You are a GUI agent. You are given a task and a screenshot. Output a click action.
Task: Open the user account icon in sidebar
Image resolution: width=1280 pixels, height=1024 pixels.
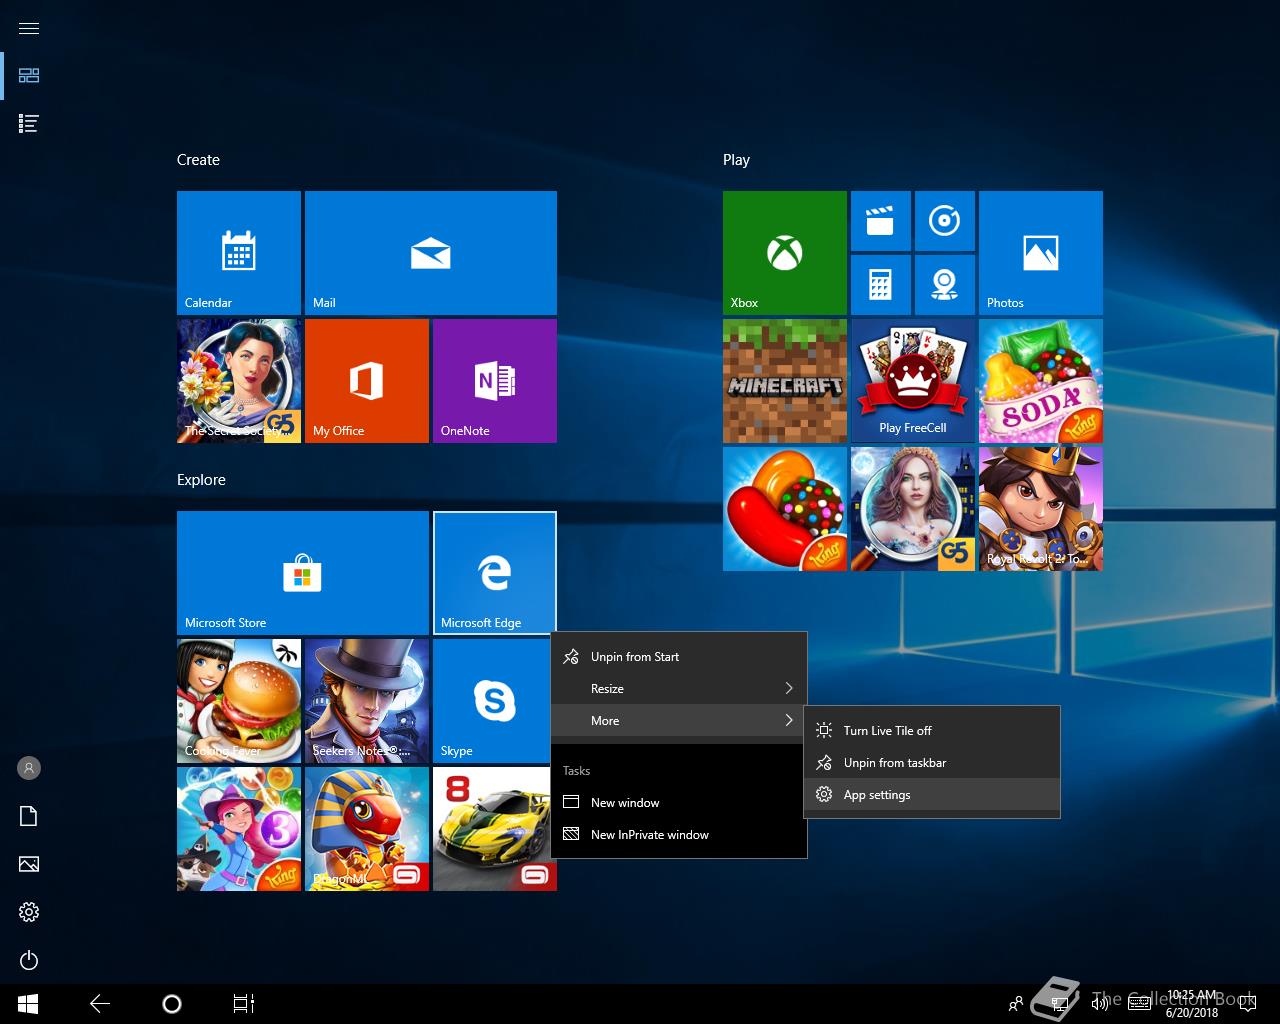click(x=29, y=768)
